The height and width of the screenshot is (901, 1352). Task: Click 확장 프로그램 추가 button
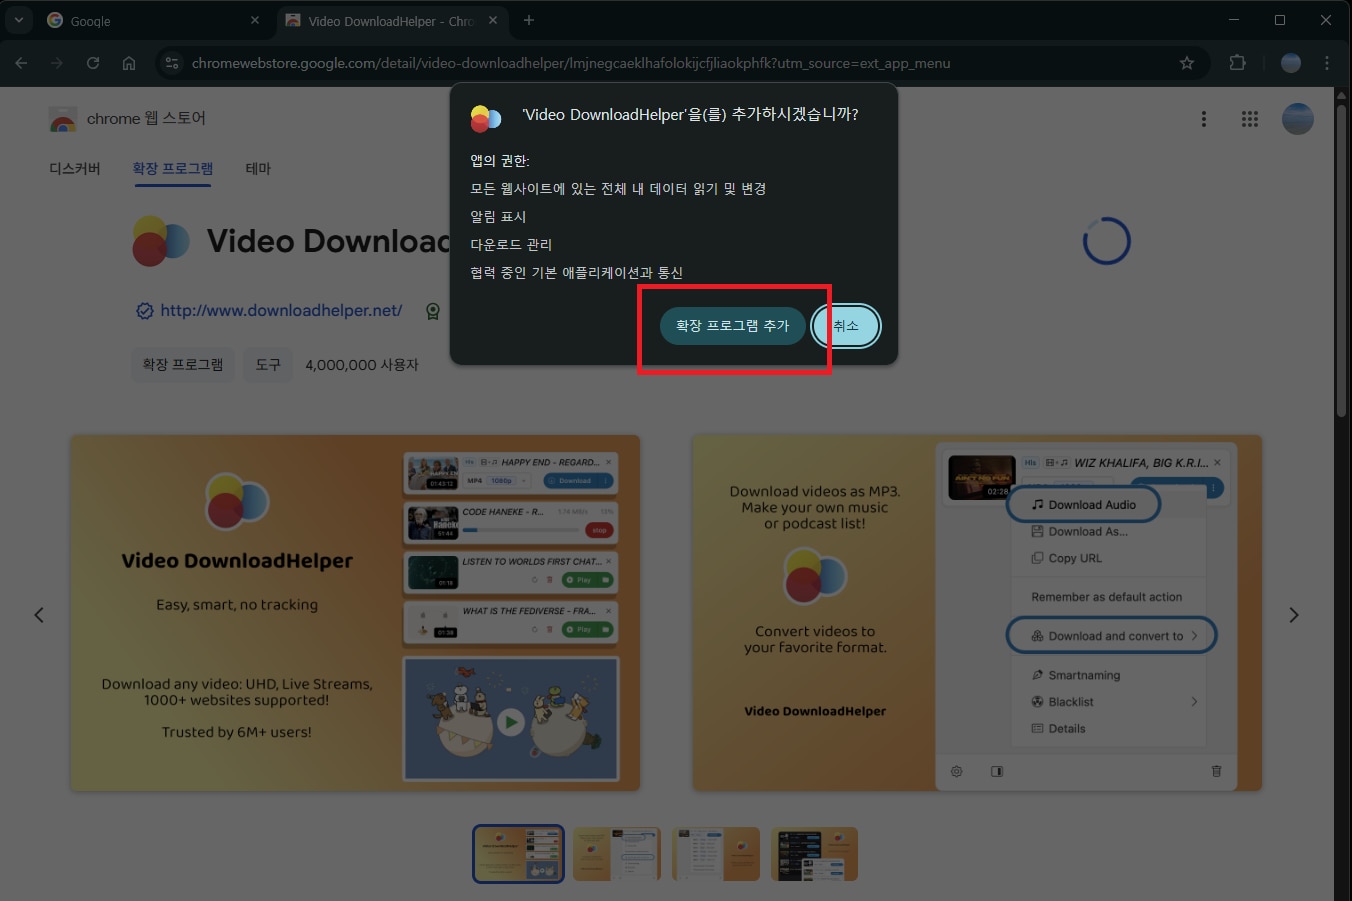[732, 326]
